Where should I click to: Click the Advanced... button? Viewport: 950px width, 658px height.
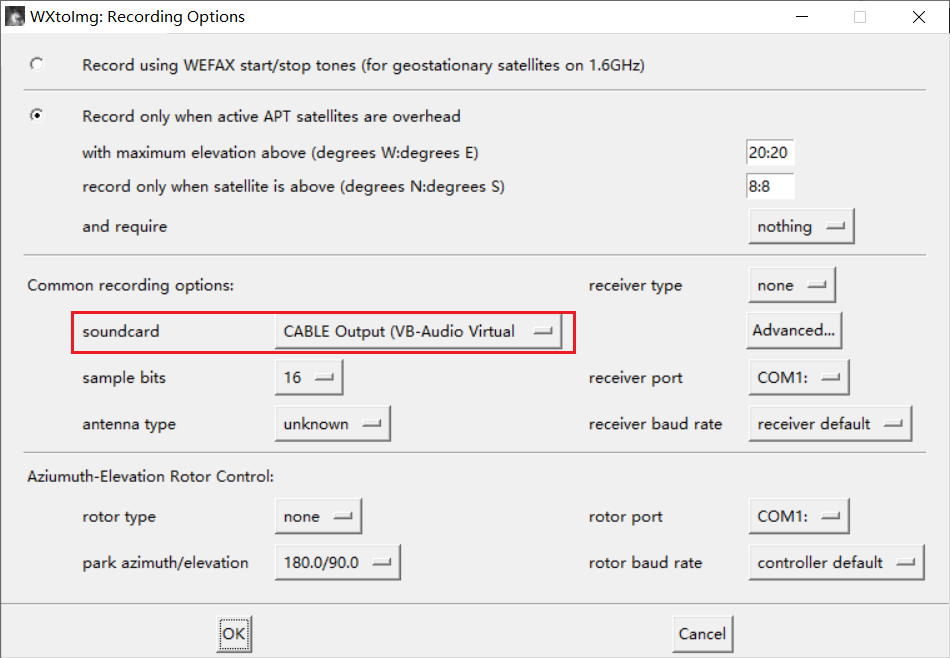(794, 331)
